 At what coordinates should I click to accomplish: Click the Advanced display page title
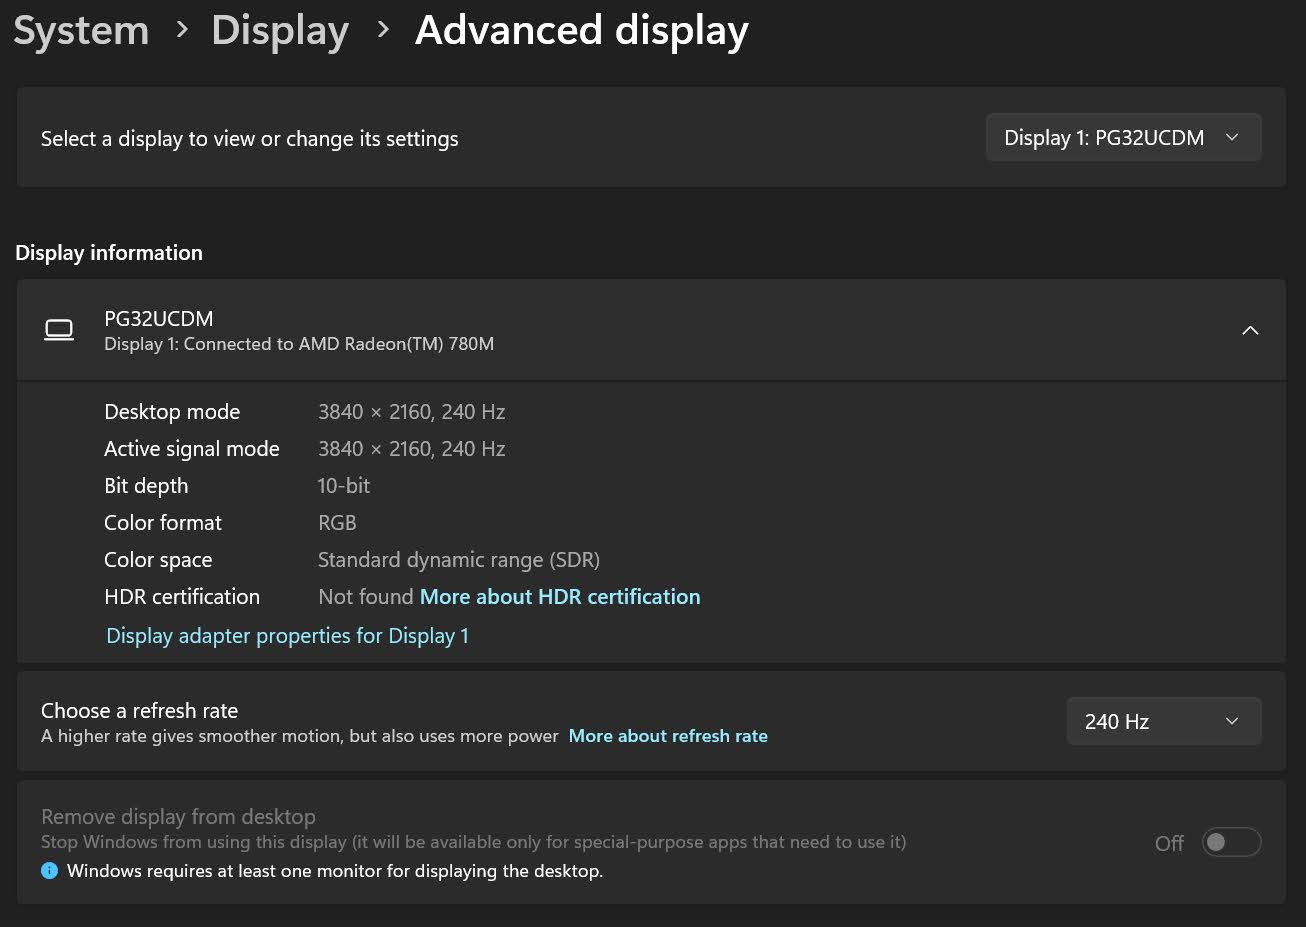(x=581, y=30)
